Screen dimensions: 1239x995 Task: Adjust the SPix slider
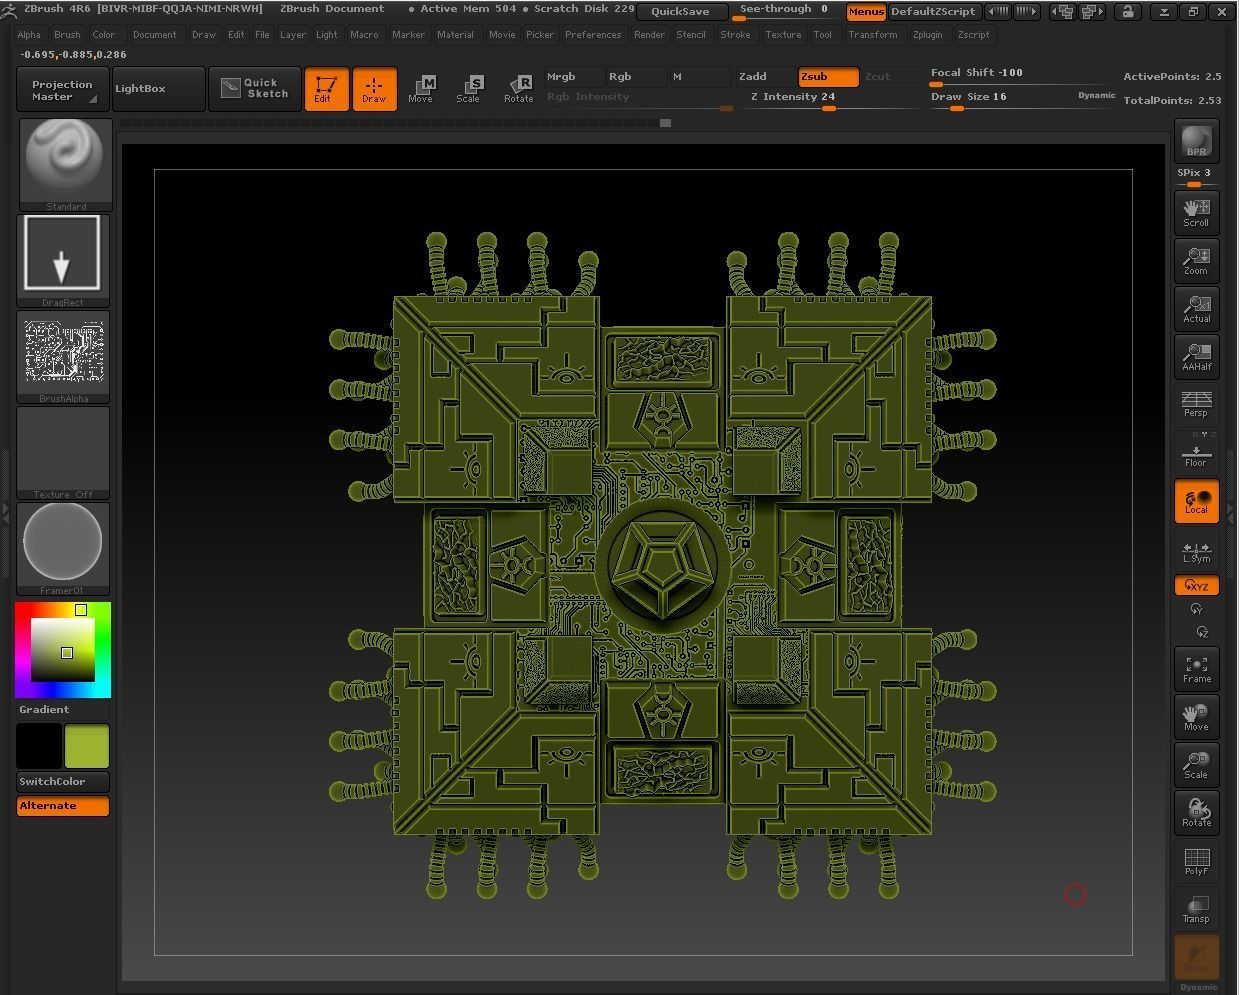[x=1196, y=176]
